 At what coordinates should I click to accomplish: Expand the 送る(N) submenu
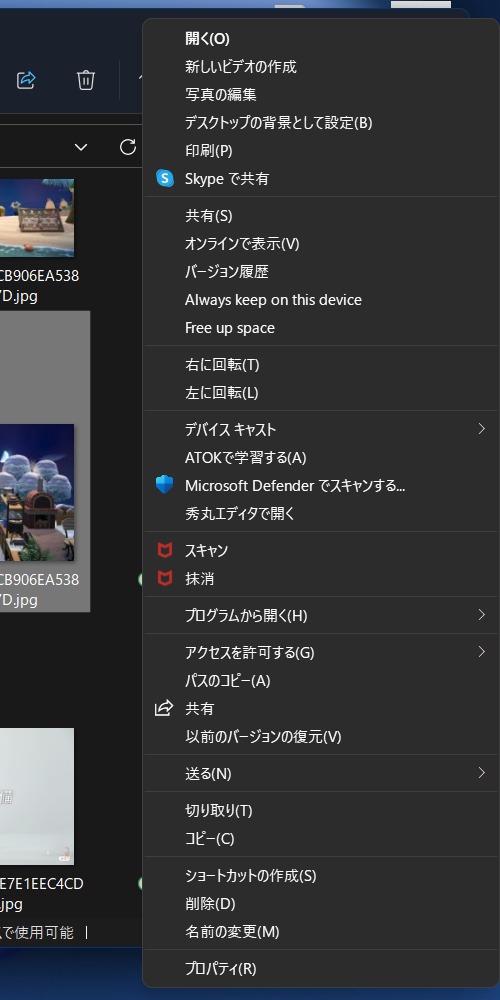[x=321, y=774]
